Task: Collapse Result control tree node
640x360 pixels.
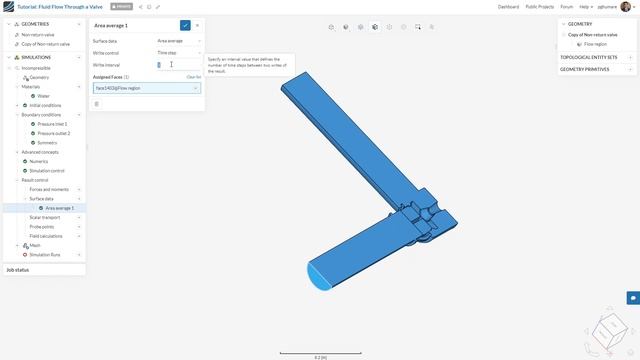Action: click(x=17, y=180)
